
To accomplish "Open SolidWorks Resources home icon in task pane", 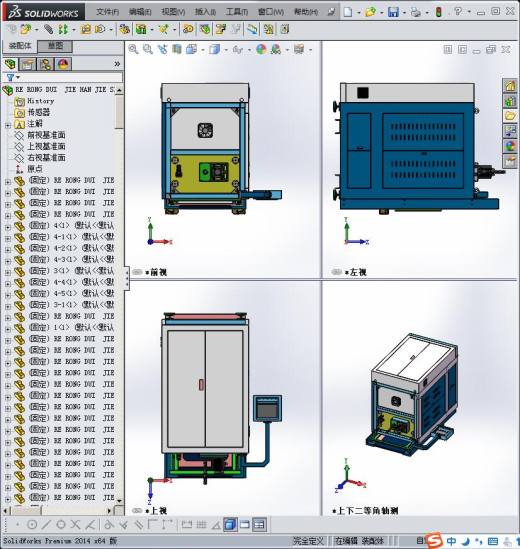I will (510, 85).
